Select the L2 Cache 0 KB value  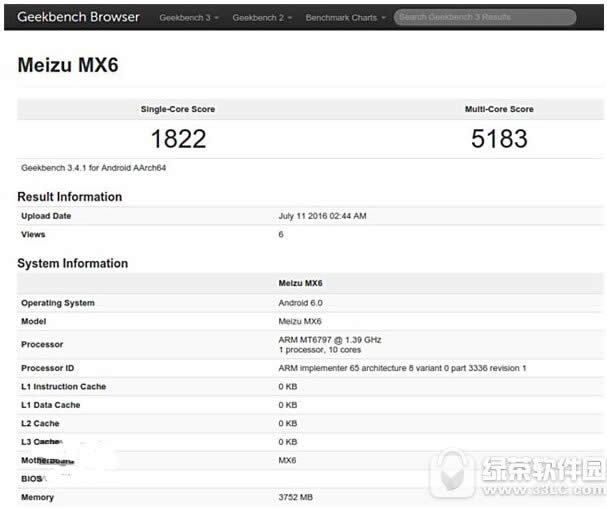point(288,423)
